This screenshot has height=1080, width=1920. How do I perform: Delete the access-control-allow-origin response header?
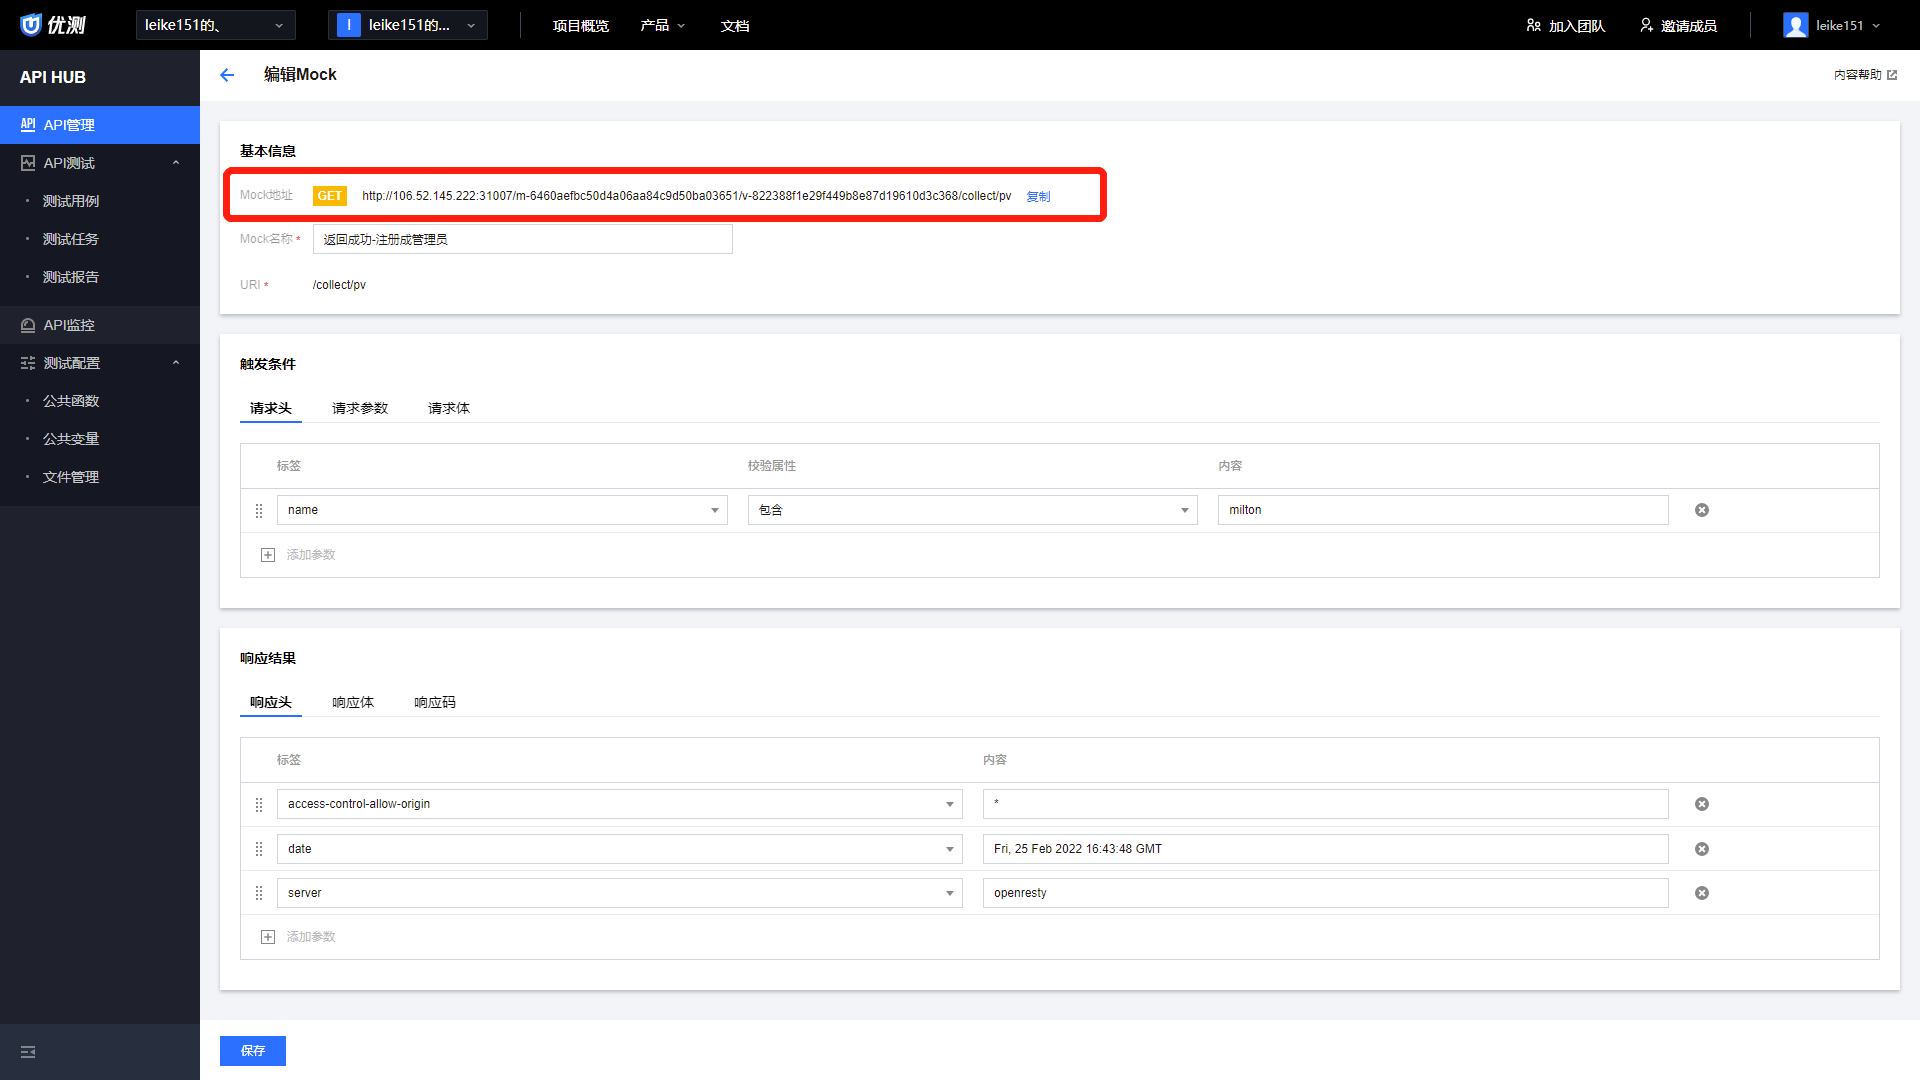coord(1702,804)
